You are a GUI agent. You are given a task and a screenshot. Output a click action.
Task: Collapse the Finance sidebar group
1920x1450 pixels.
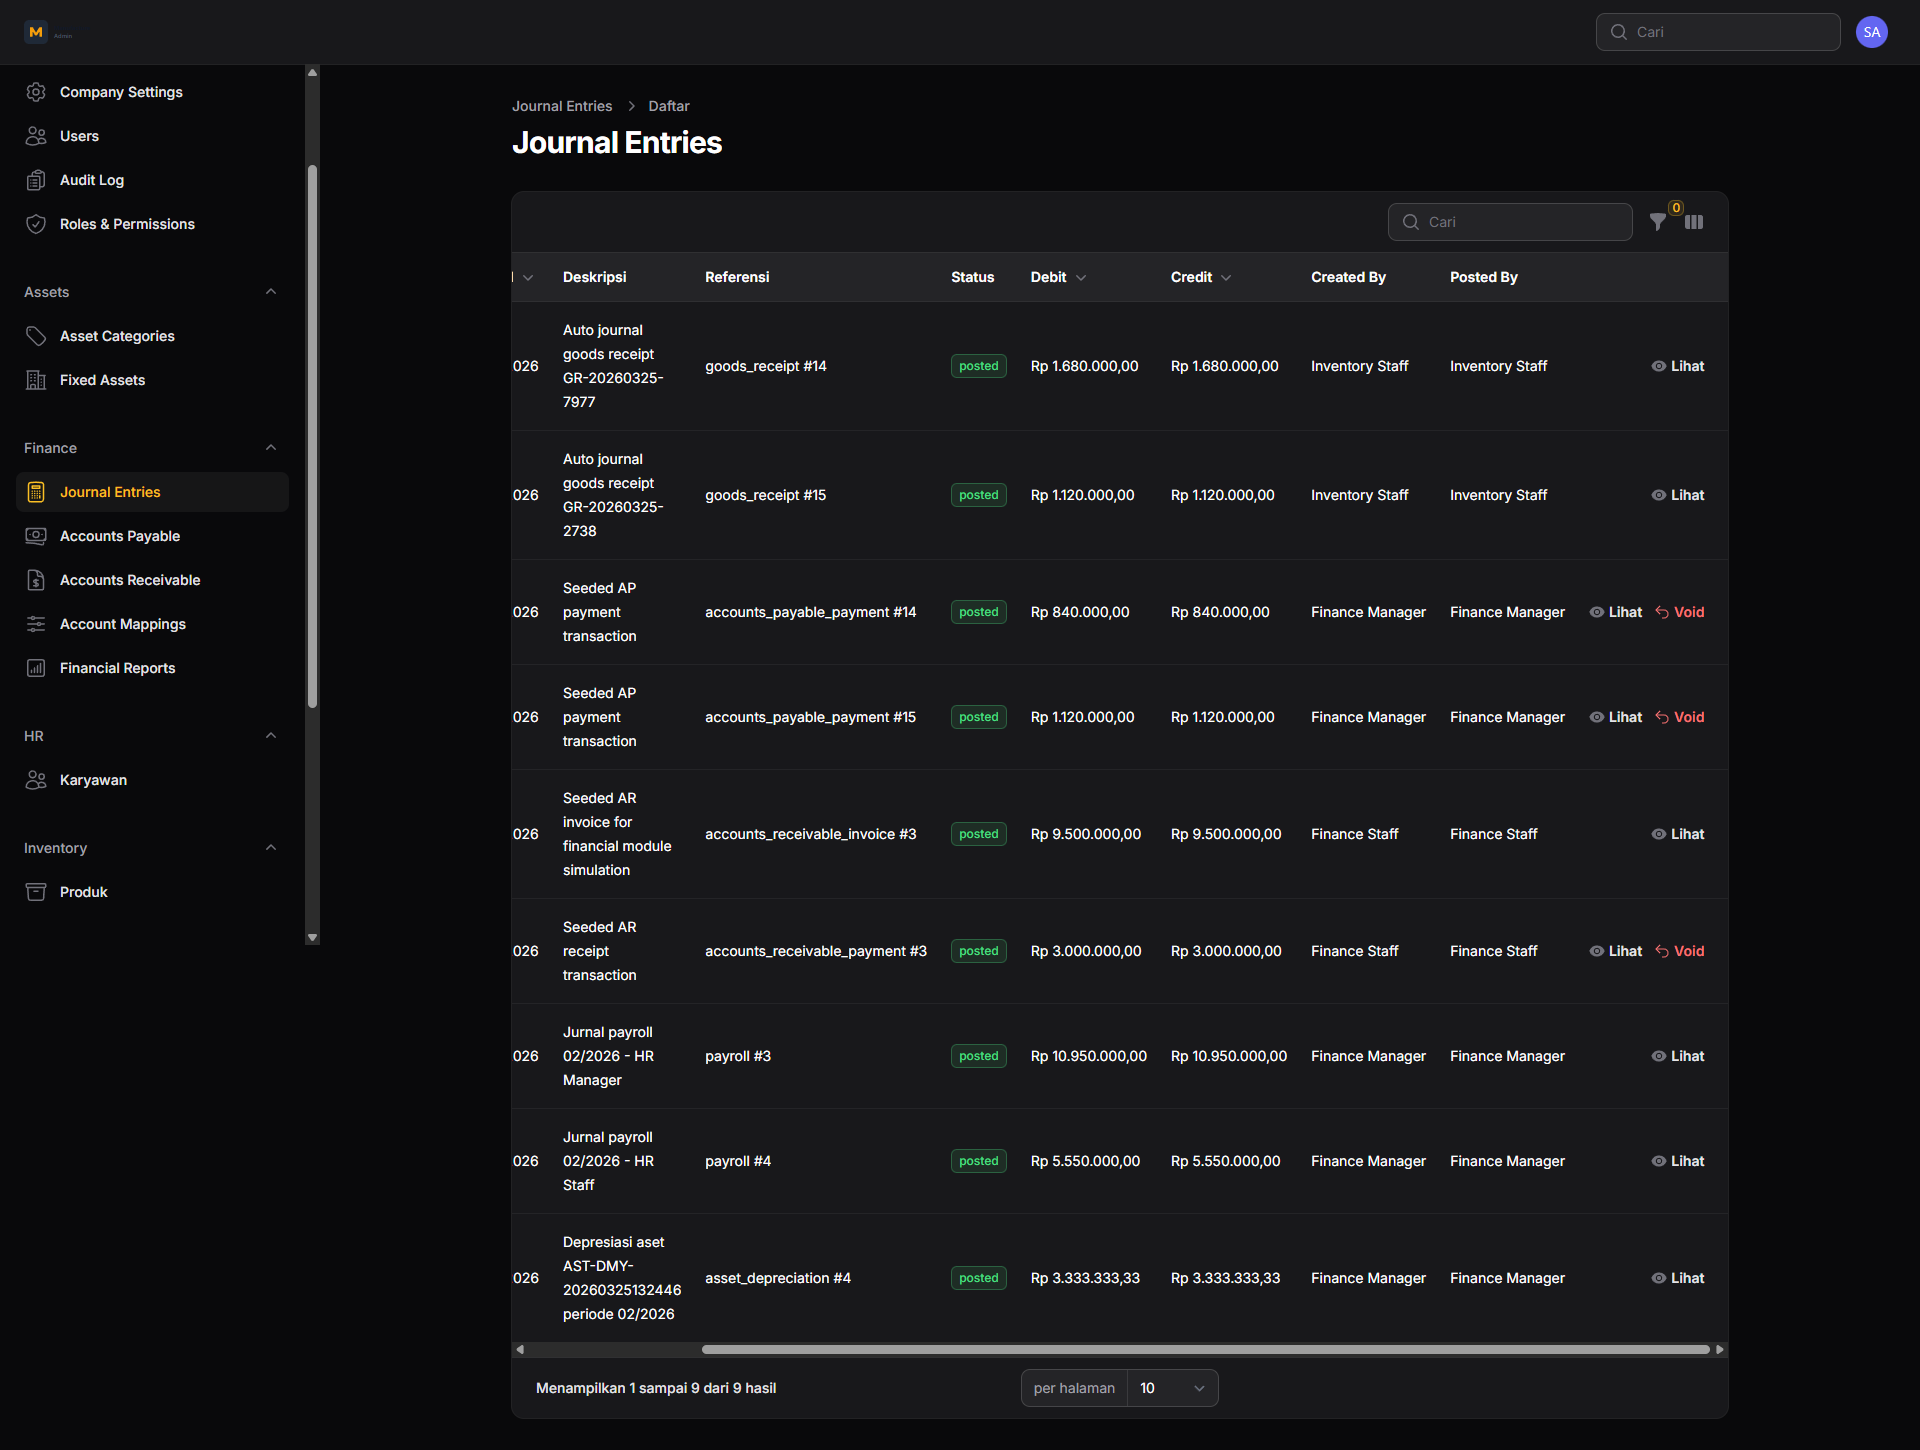[x=271, y=448]
